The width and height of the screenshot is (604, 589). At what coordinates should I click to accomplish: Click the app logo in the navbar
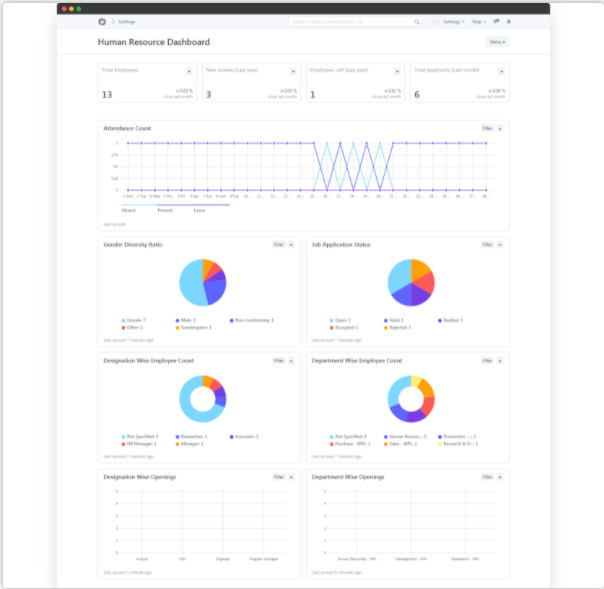[x=102, y=21]
